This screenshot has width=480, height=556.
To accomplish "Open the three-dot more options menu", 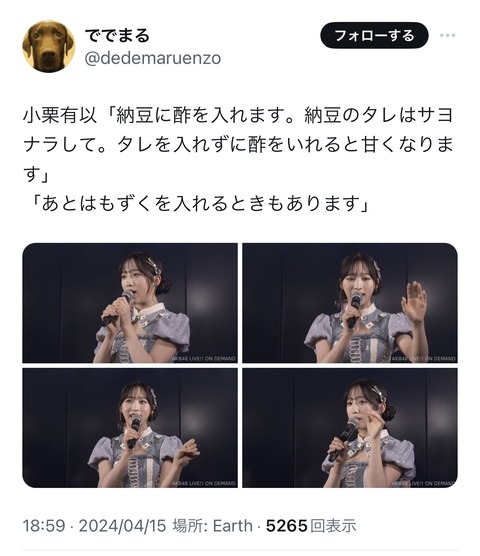I will [447, 35].
